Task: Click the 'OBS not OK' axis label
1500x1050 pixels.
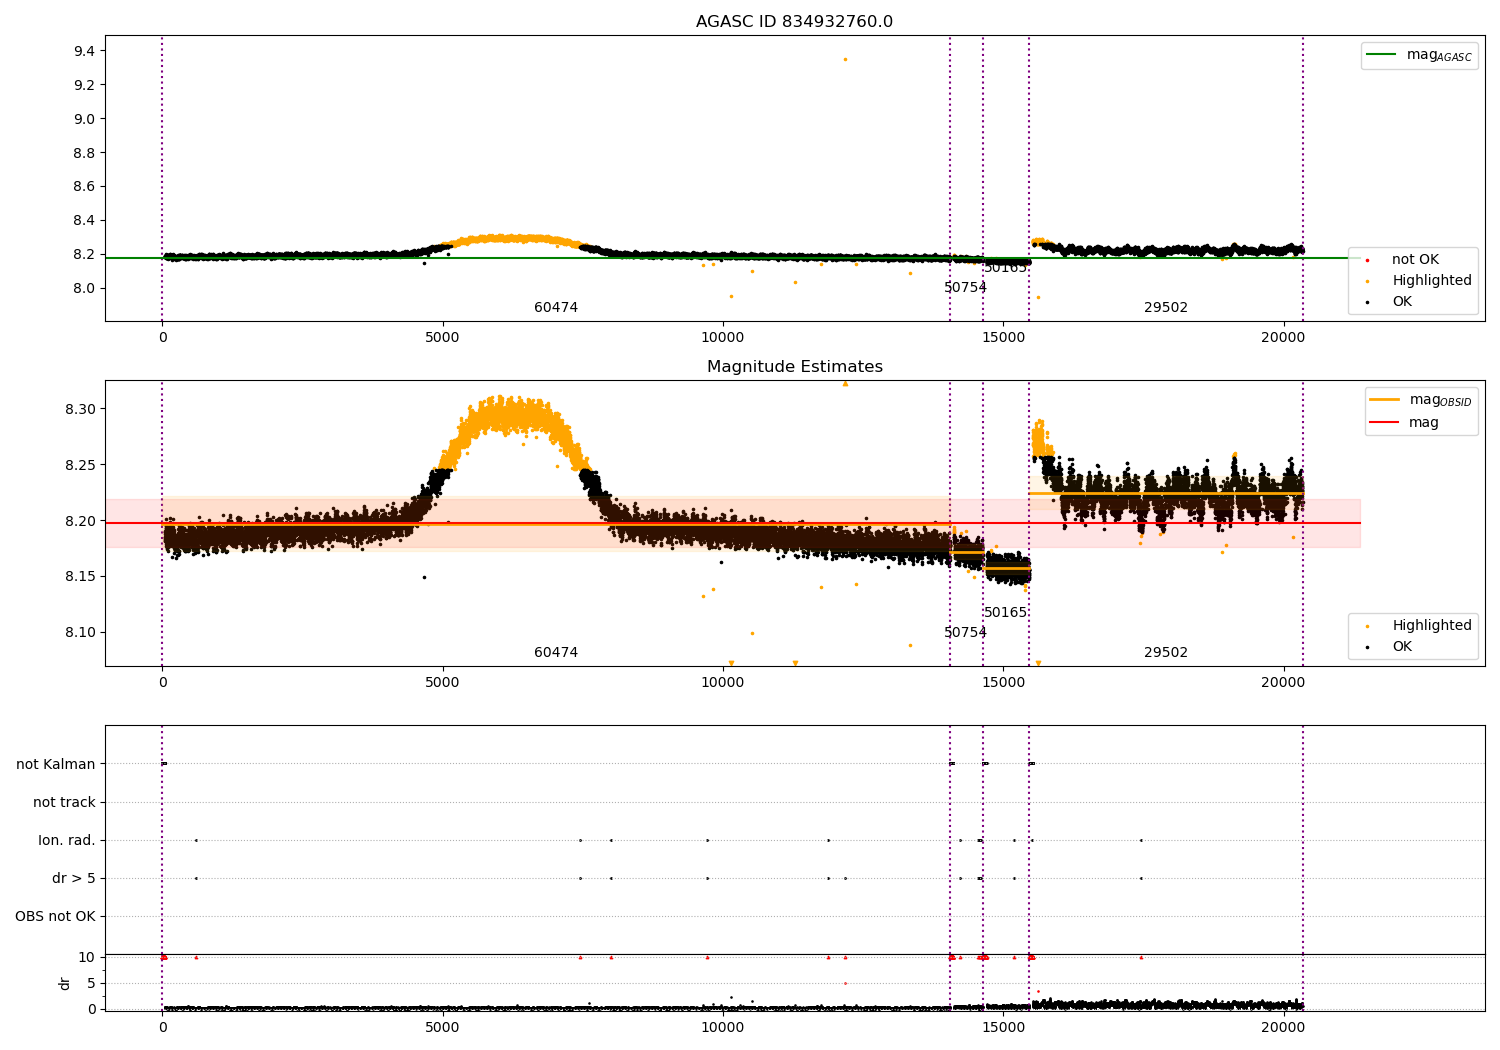Action: pos(55,916)
